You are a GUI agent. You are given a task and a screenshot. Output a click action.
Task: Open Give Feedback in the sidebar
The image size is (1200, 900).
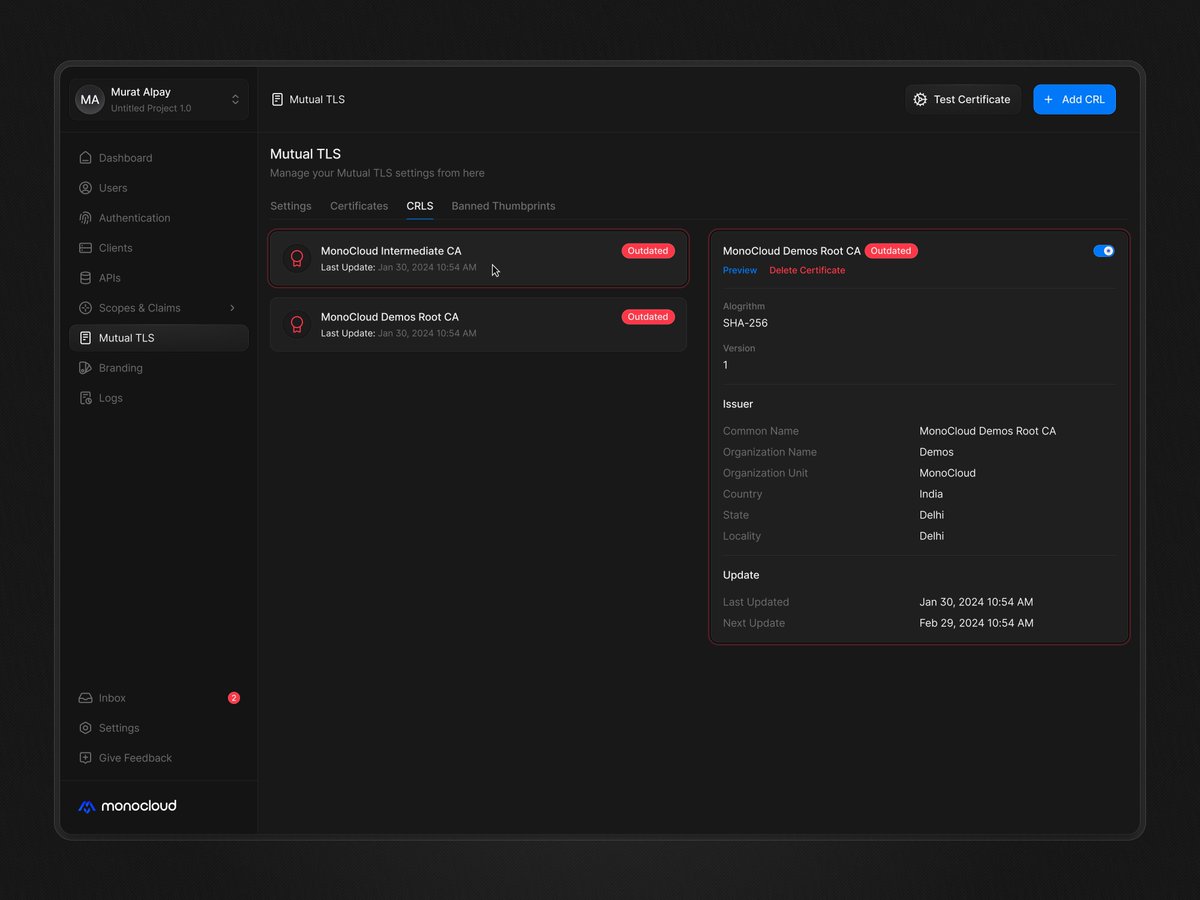(159, 758)
